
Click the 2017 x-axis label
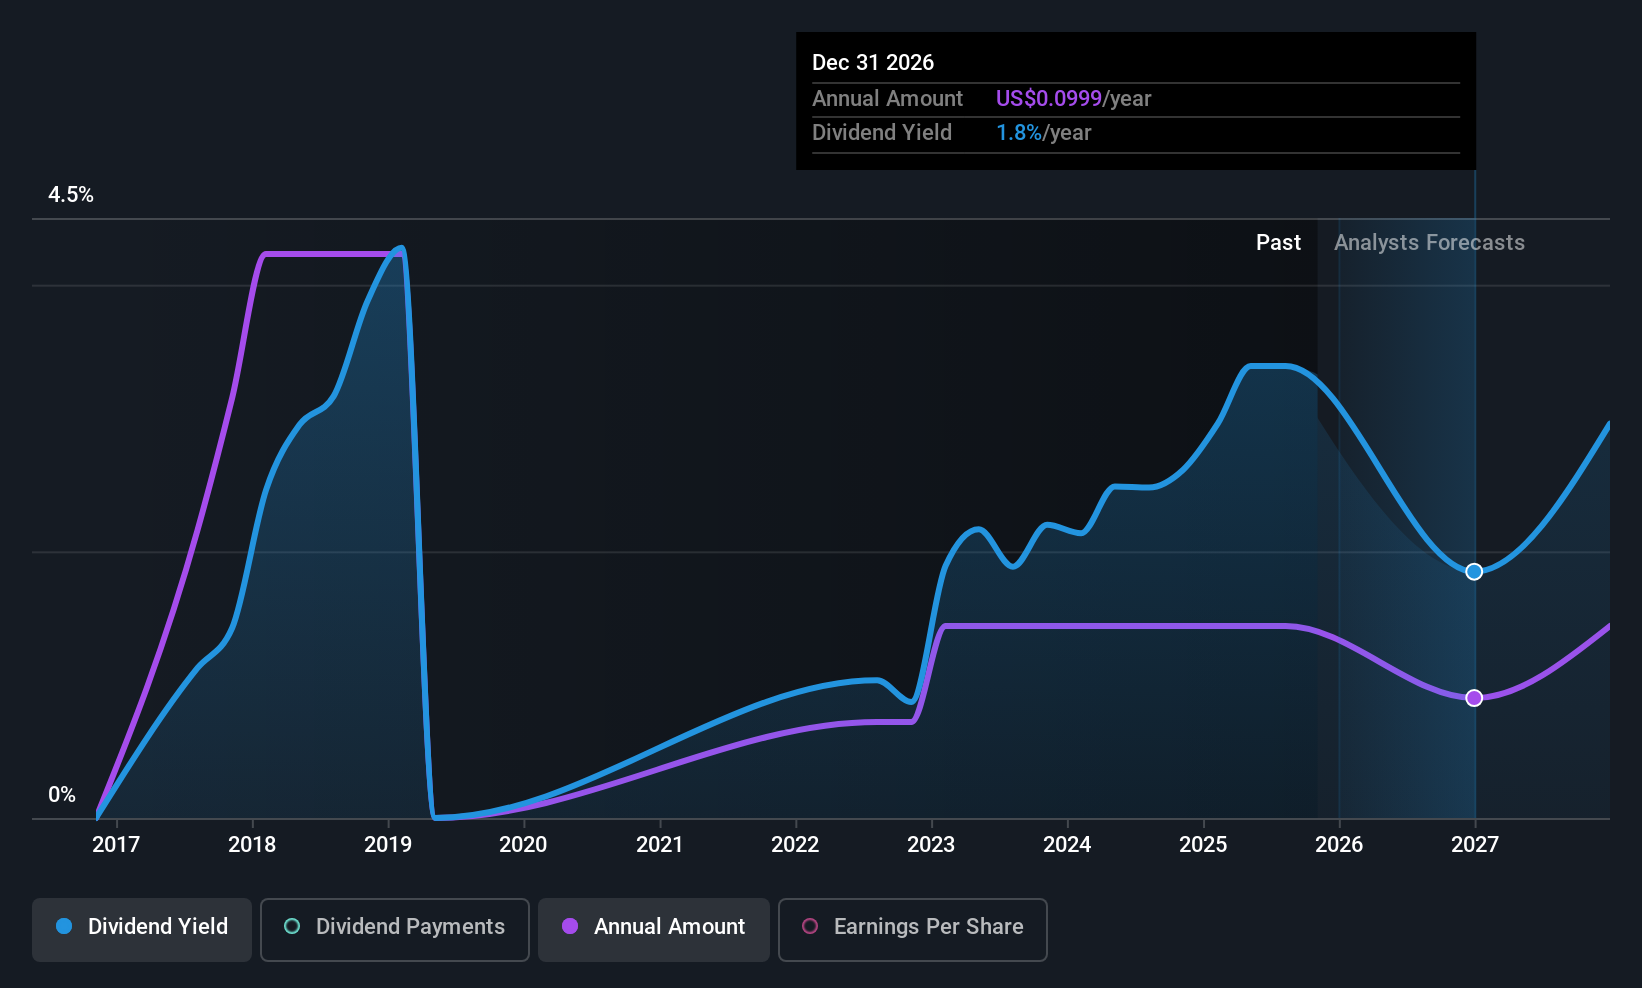(116, 845)
